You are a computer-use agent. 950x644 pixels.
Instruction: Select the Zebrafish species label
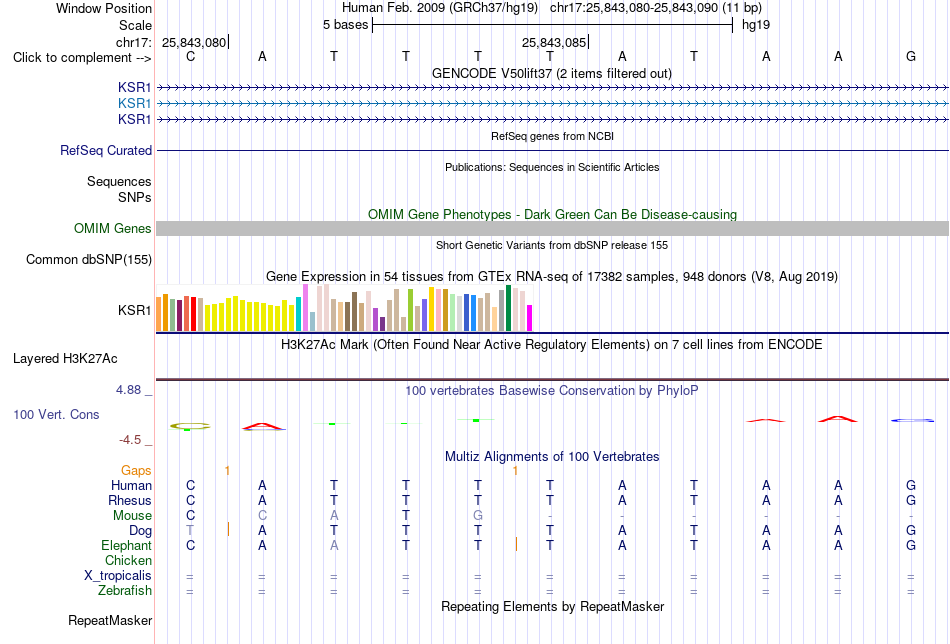125,590
